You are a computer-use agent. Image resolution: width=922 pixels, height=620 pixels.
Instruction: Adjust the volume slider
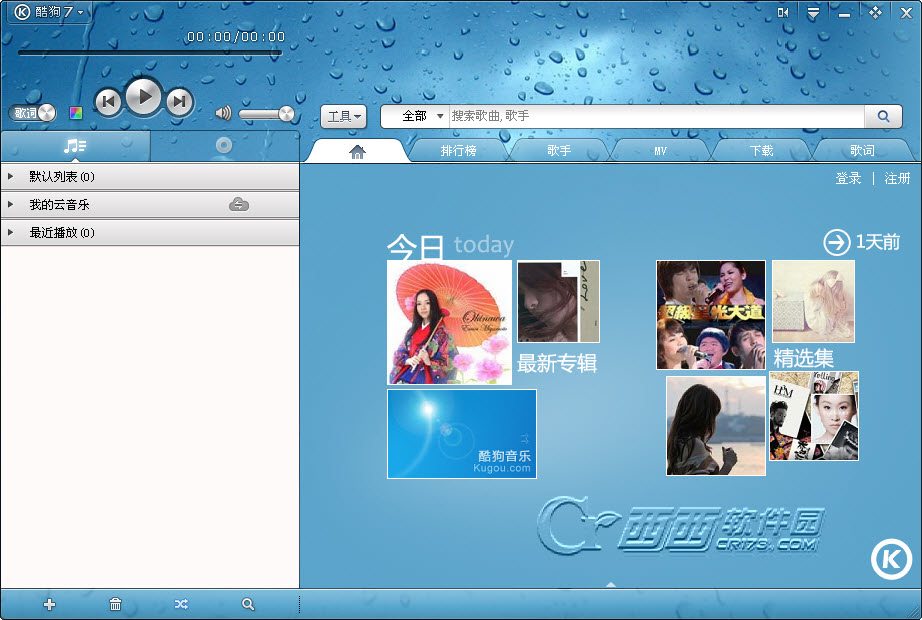[x=267, y=114]
